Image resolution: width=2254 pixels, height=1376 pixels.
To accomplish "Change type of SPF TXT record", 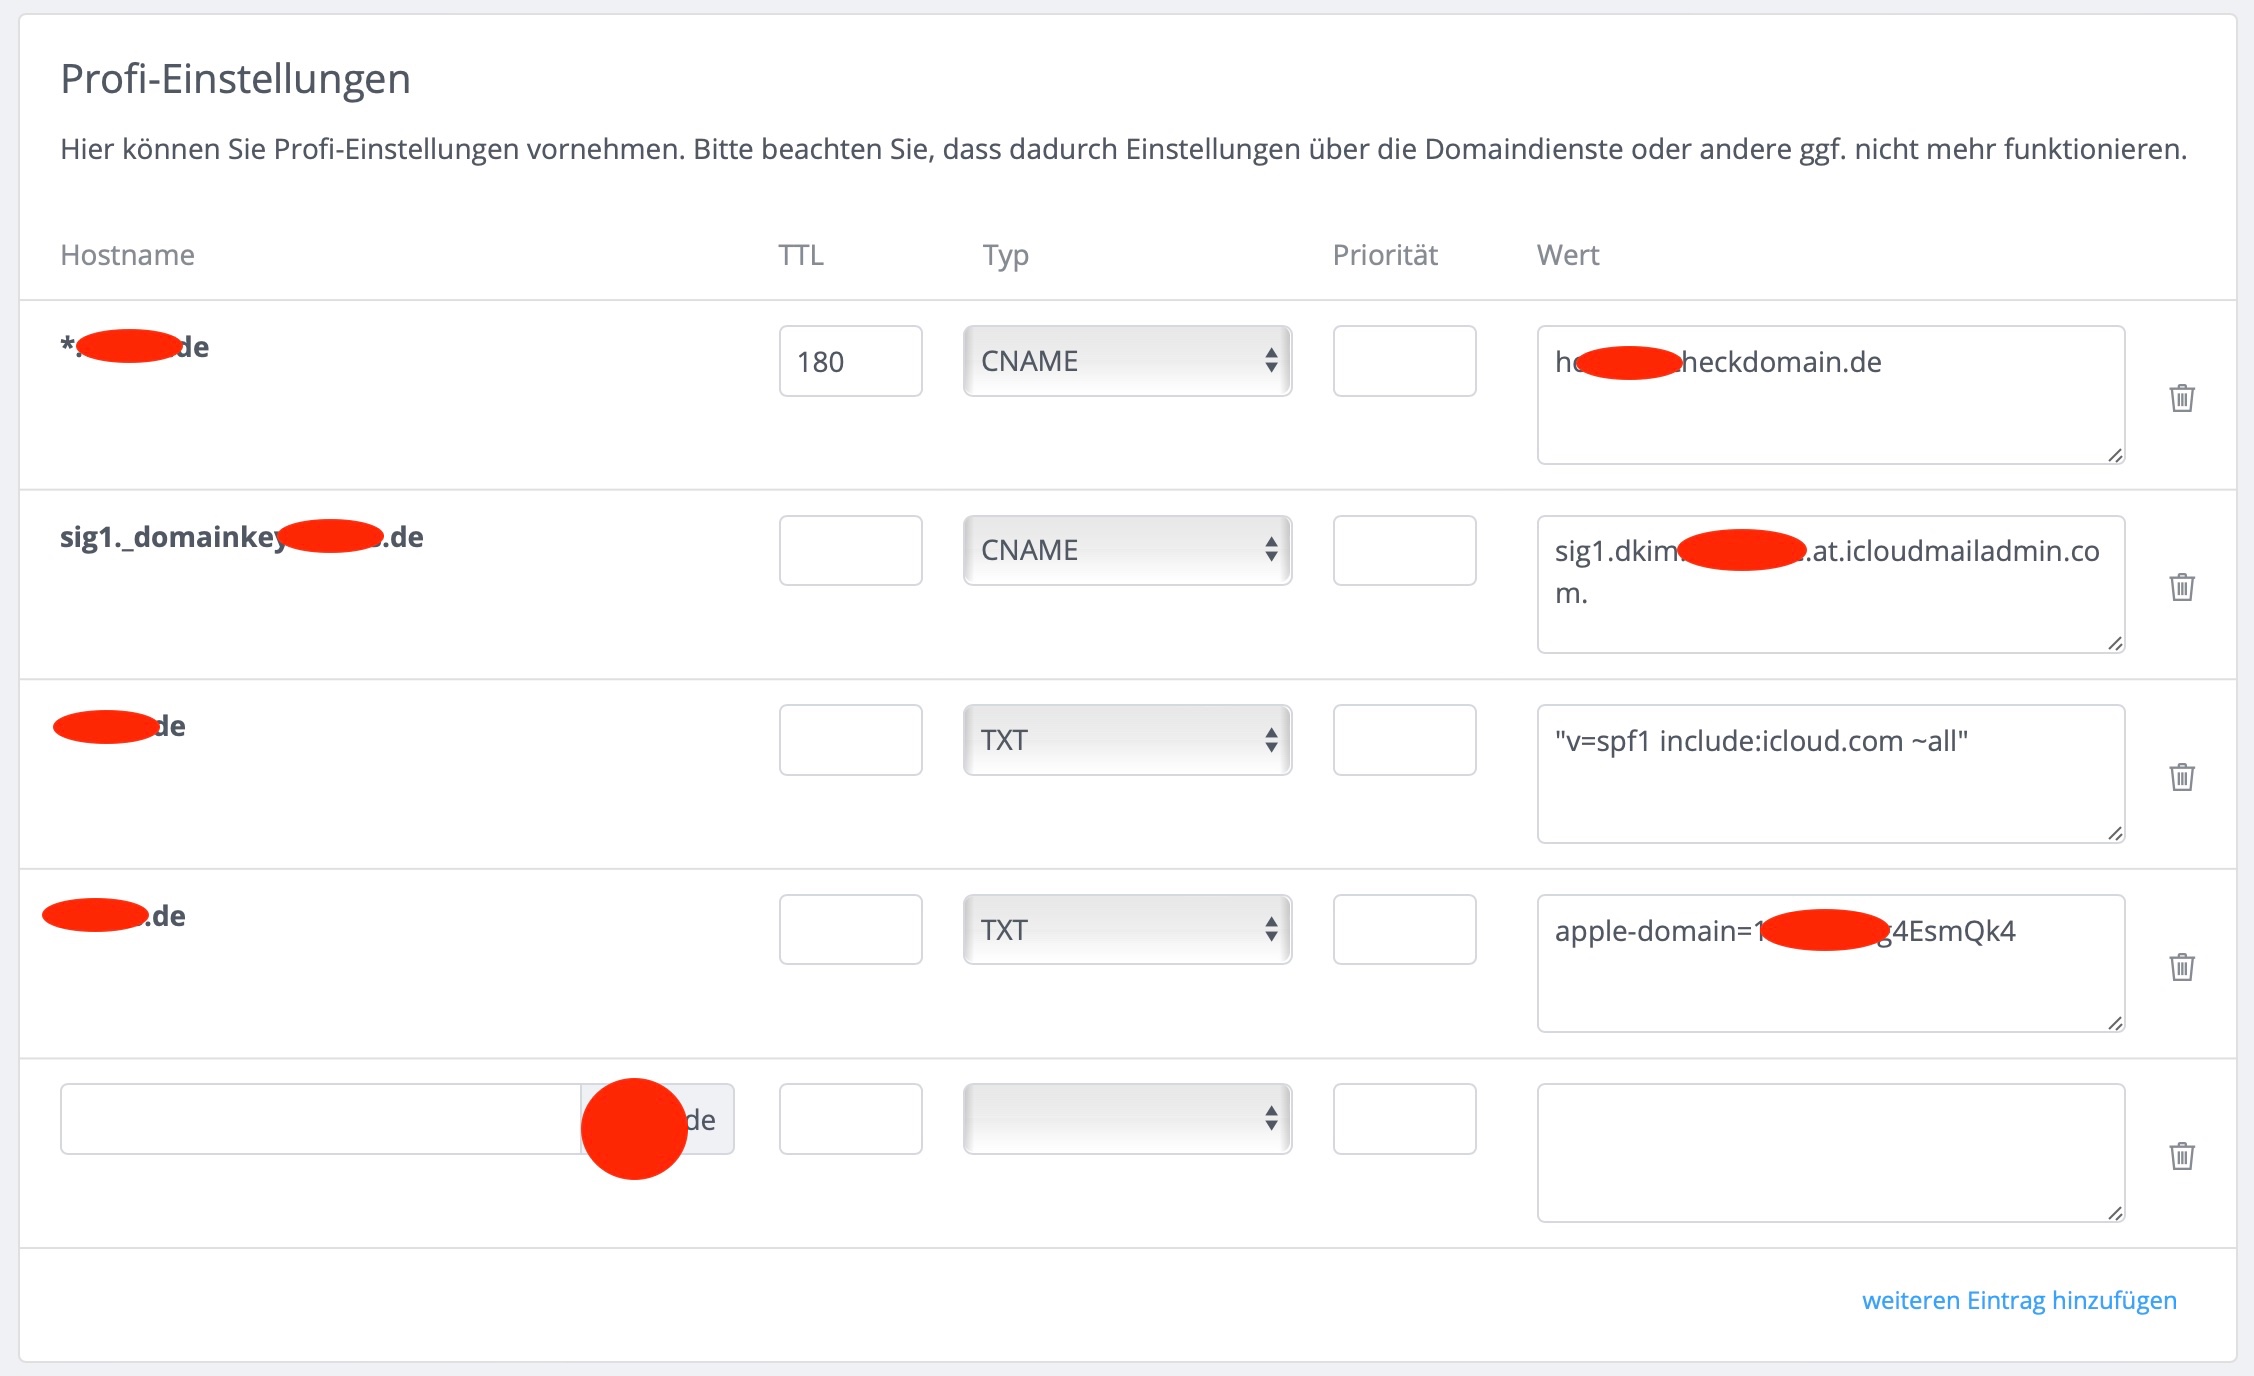I will [1127, 740].
